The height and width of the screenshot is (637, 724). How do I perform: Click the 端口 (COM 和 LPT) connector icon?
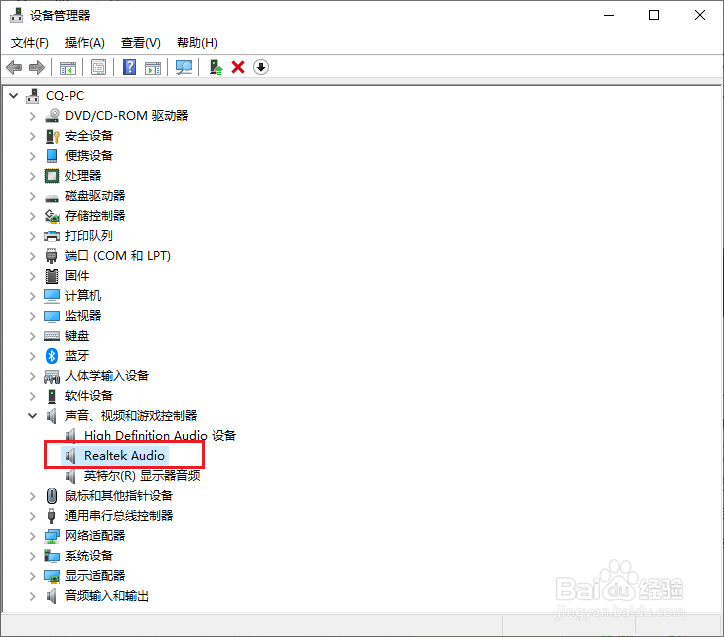point(52,256)
